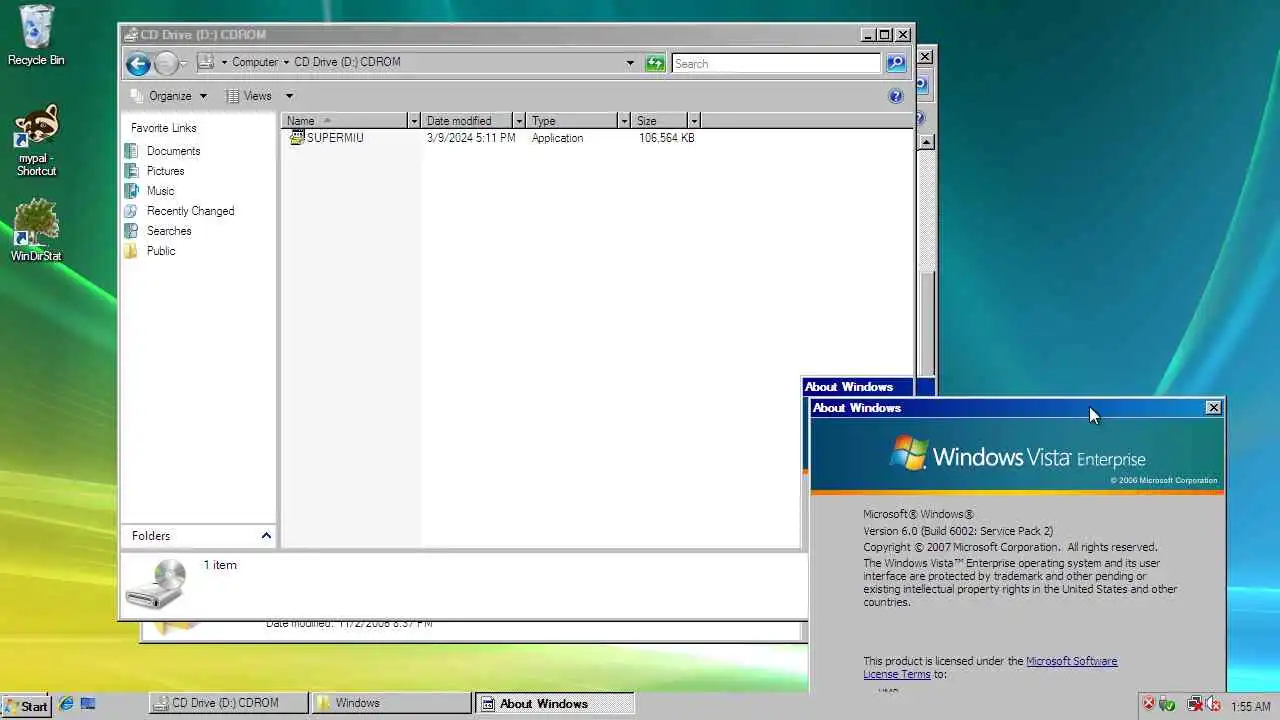
Task: Open Explorer help question-mark icon
Action: point(896,96)
